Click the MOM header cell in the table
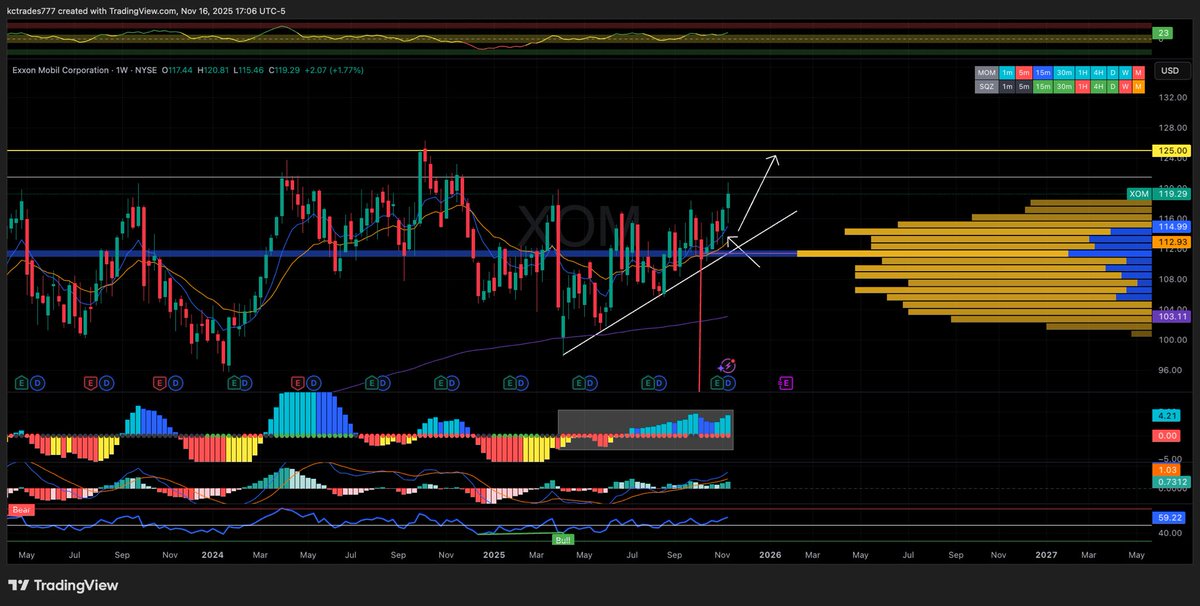The height and width of the screenshot is (606, 1200). [987, 73]
